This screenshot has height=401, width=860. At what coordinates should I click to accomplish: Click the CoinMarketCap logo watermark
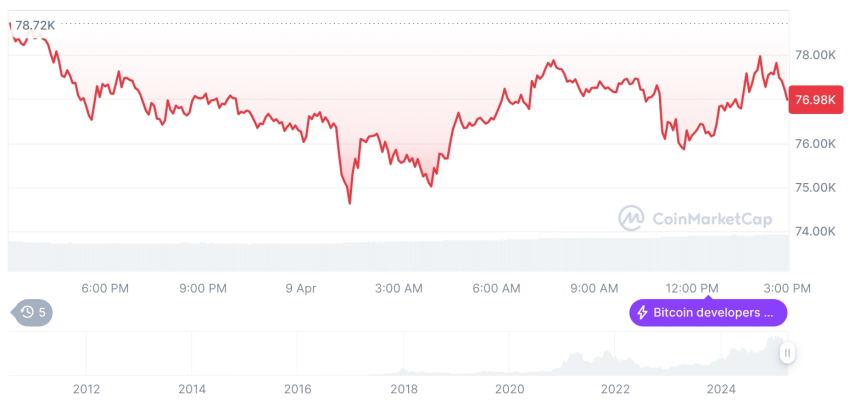(631, 217)
